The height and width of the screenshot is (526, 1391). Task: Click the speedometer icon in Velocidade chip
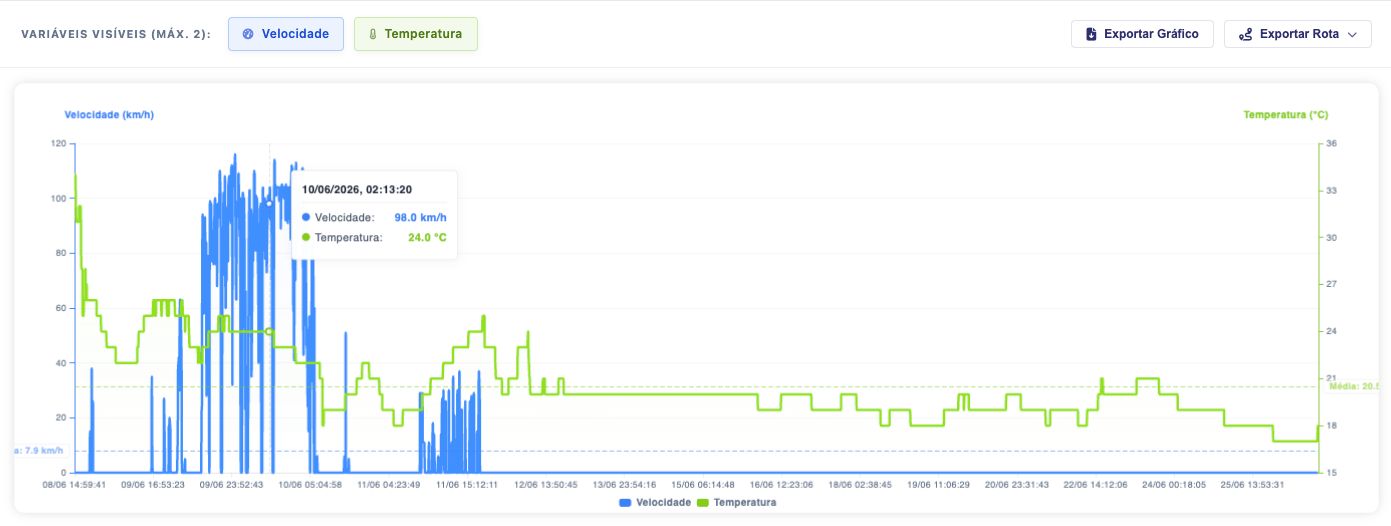pos(248,34)
